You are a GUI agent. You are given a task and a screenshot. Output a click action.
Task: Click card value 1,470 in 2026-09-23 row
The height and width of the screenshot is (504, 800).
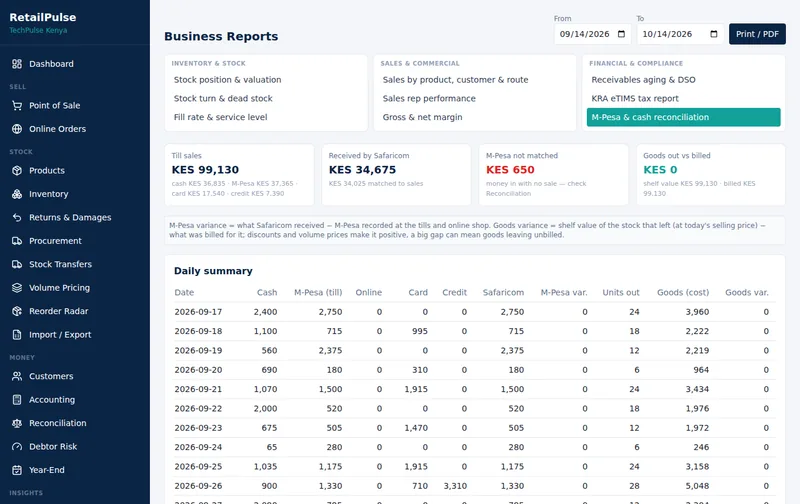pos(416,428)
